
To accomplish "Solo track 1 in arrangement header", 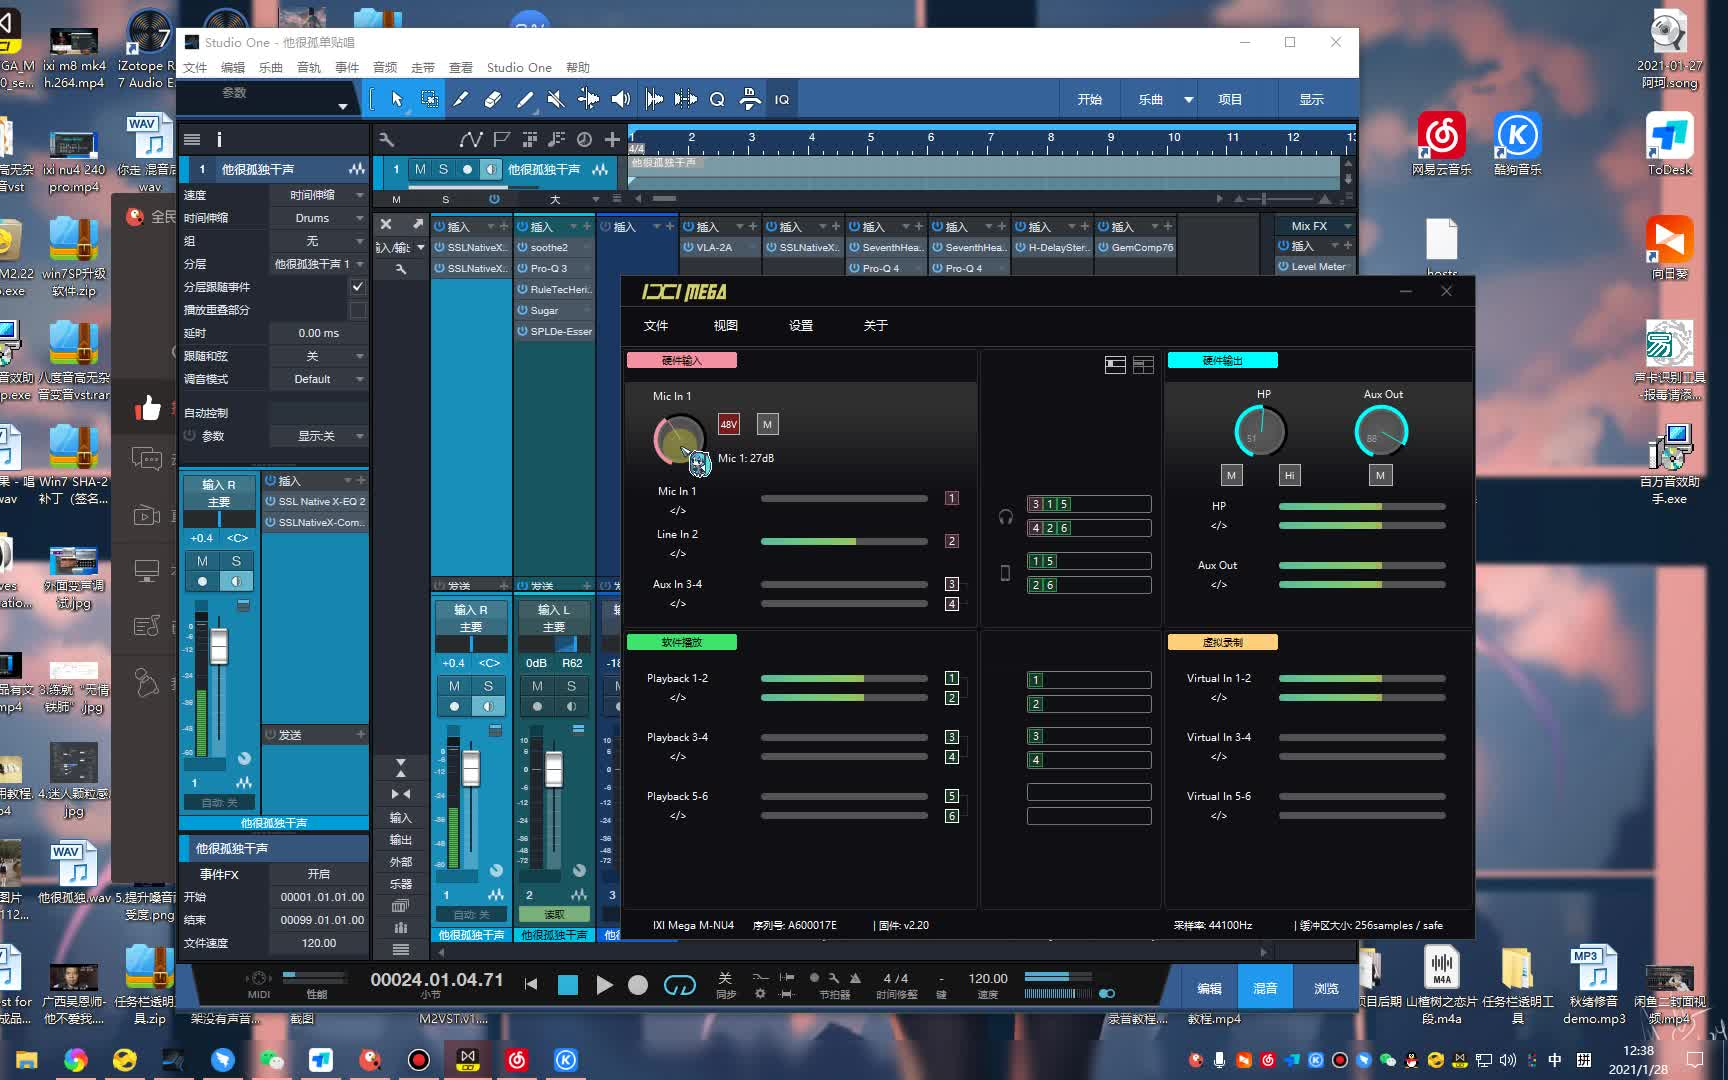I will (443, 169).
